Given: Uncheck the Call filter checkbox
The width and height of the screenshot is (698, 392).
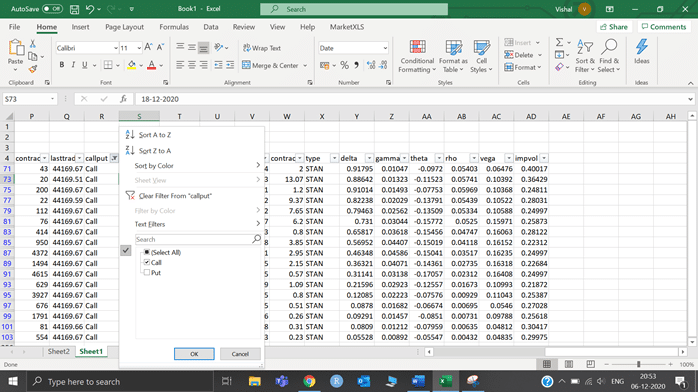Looking at the screenshot, I should [x=146, y=263].
